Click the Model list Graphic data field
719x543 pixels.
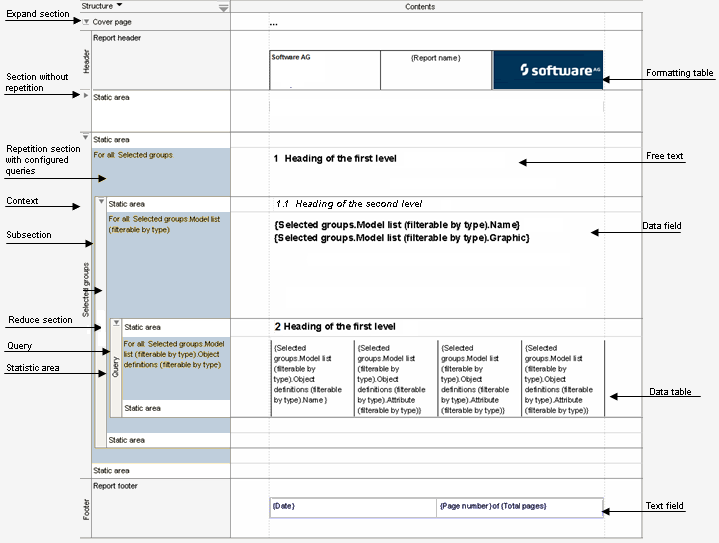(x=402, y=238)
